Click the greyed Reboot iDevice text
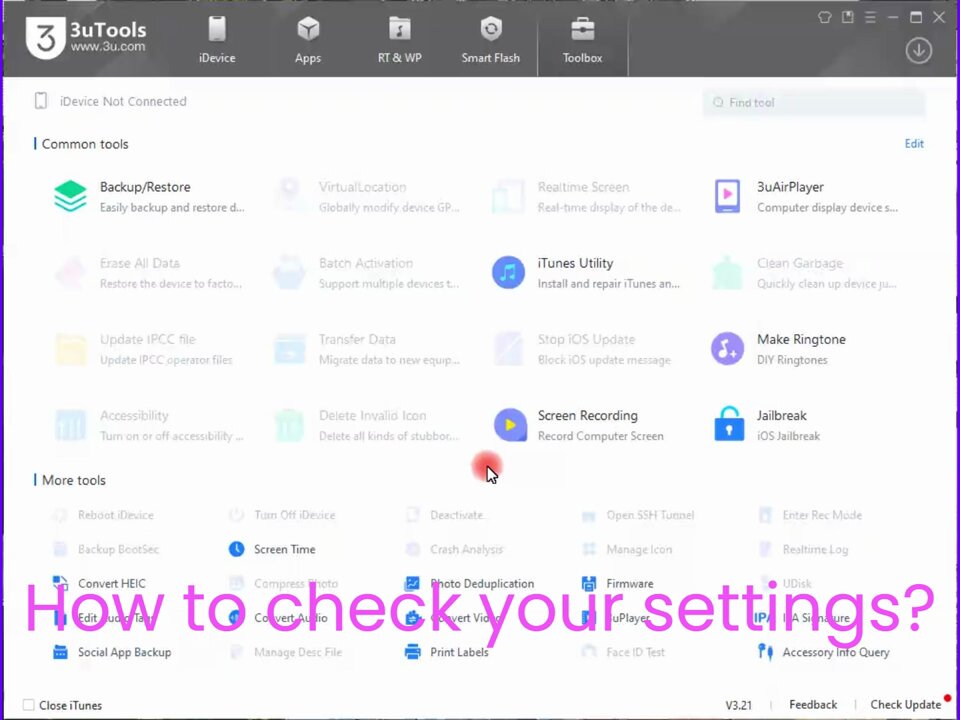The image size is (960, 720). (116, 515)
